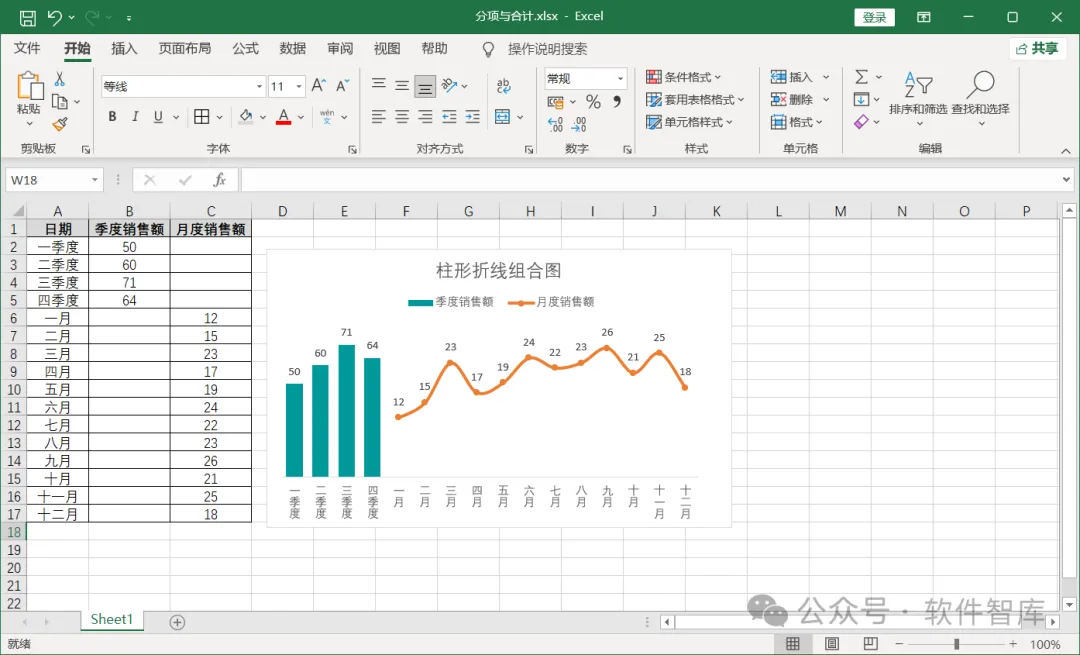Center text horizontally

[402, 116]
